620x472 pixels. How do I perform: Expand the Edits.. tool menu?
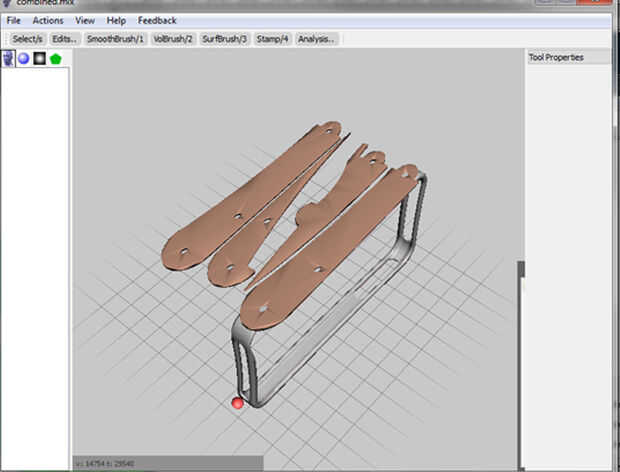65,38
